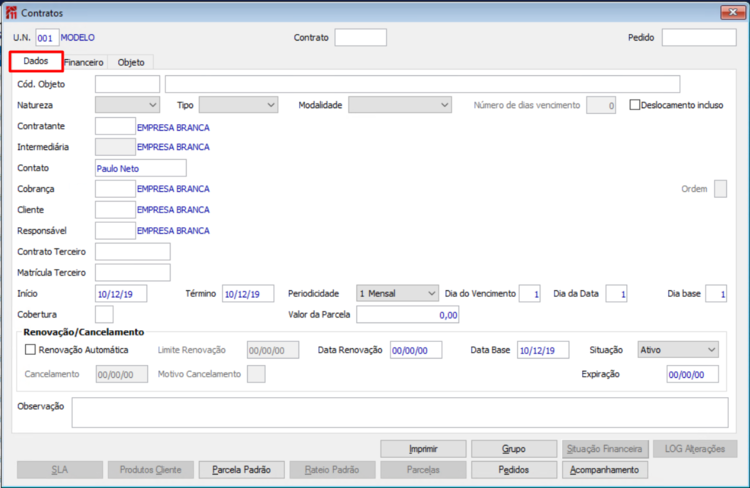The image size is (750, 488).
Task: Click the Data Renovação date field
Action: [x=416, y=350]
